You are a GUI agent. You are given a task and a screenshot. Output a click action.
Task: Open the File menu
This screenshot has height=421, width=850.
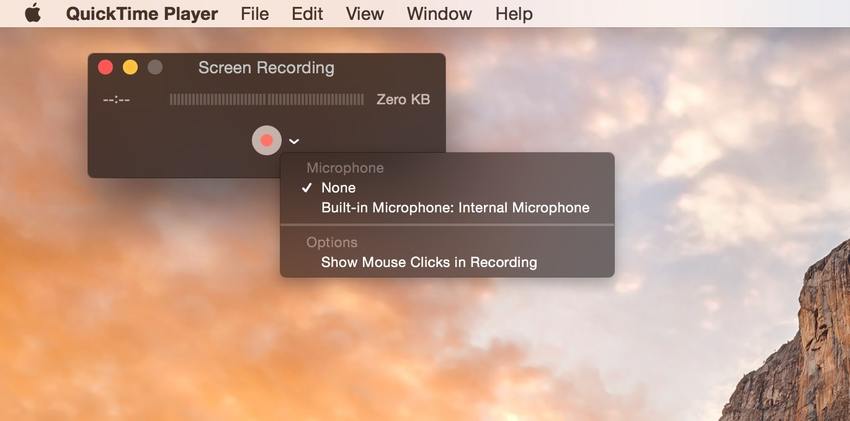tap(255, 14)
